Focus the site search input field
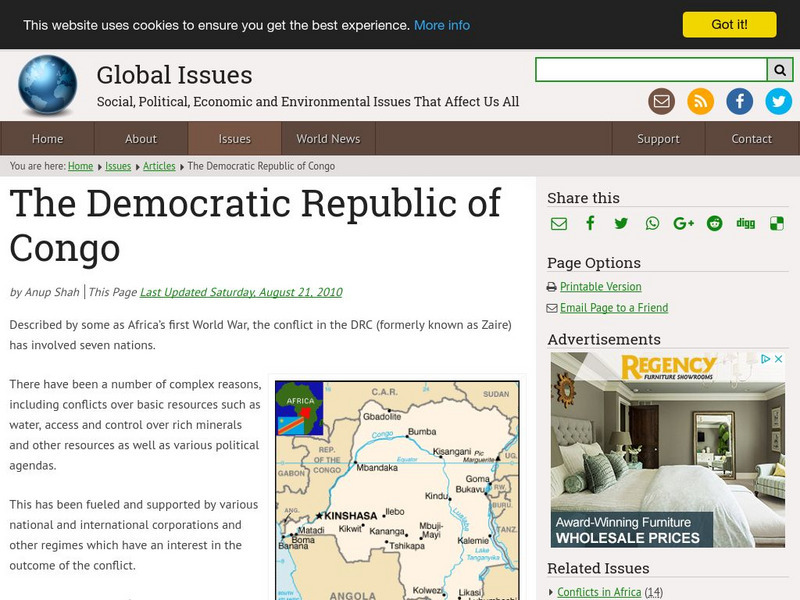Image resolution: width=800 pixels, height=600 pixels. tap(651, 70)
